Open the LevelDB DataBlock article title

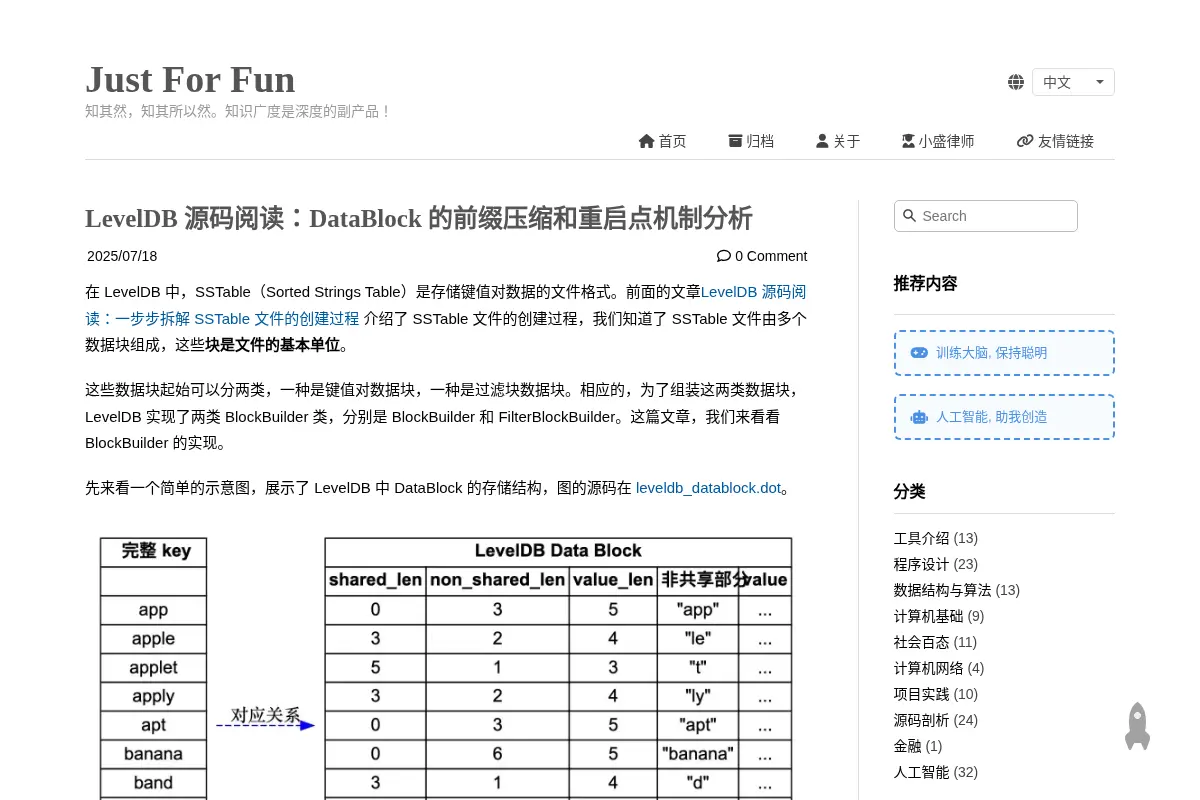[419, 218]
